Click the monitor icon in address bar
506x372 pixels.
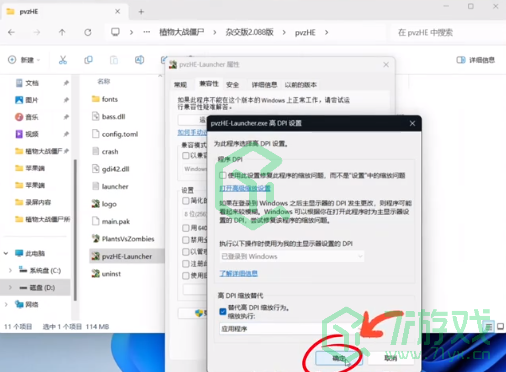tap(115, 32)
